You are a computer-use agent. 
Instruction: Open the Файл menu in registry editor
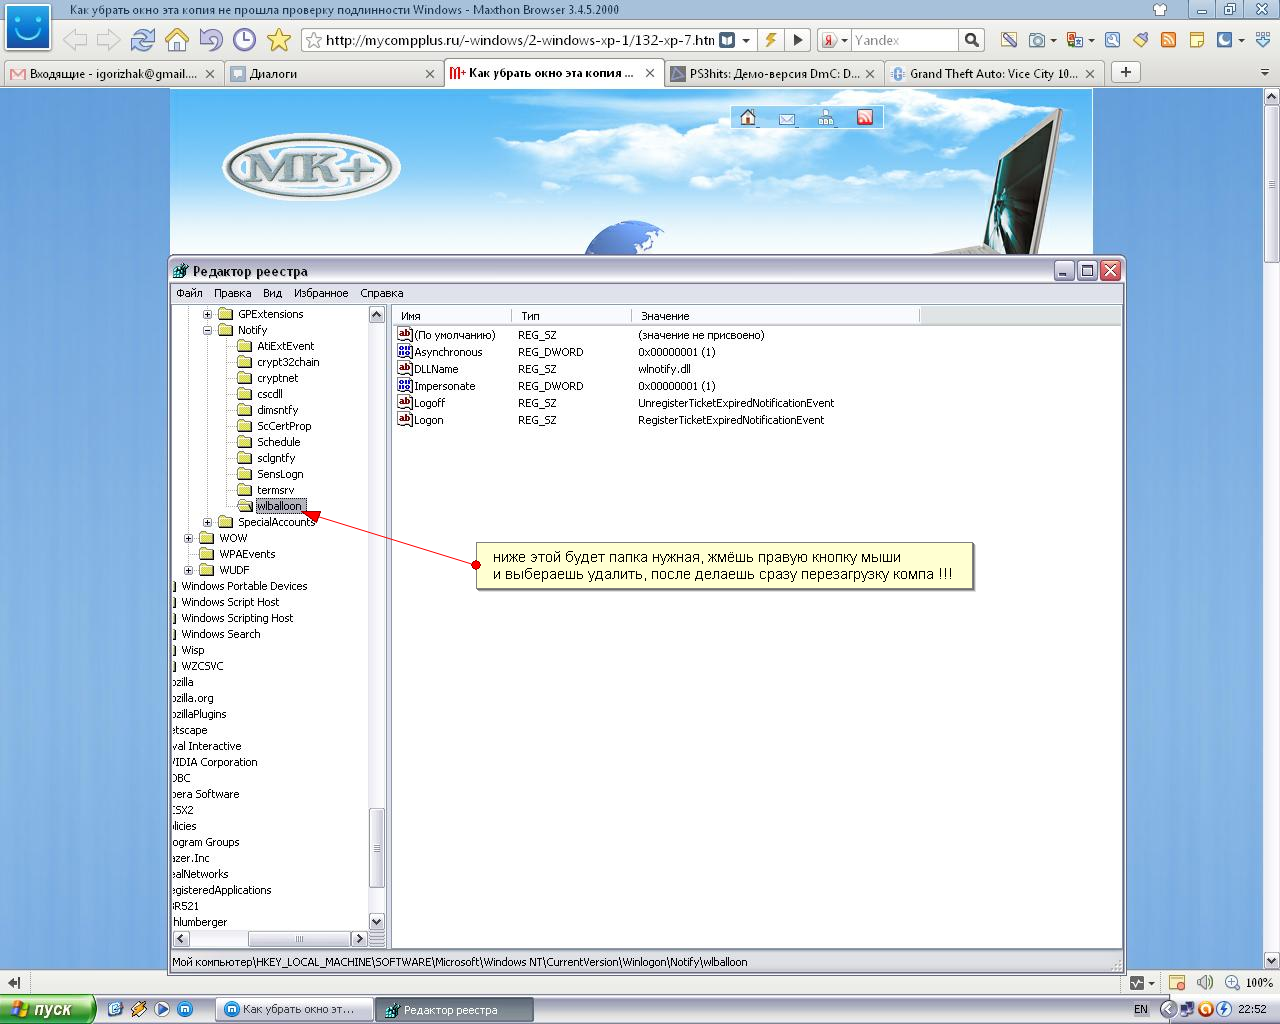(189, 293)
